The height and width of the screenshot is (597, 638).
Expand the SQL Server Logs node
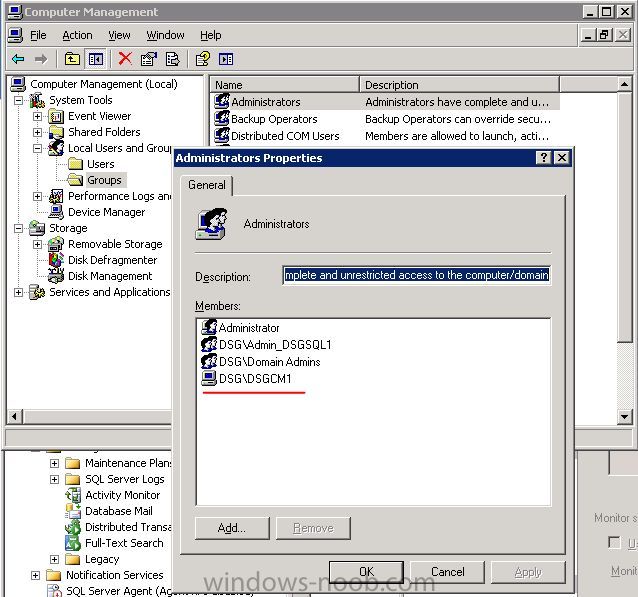[55, 479]
